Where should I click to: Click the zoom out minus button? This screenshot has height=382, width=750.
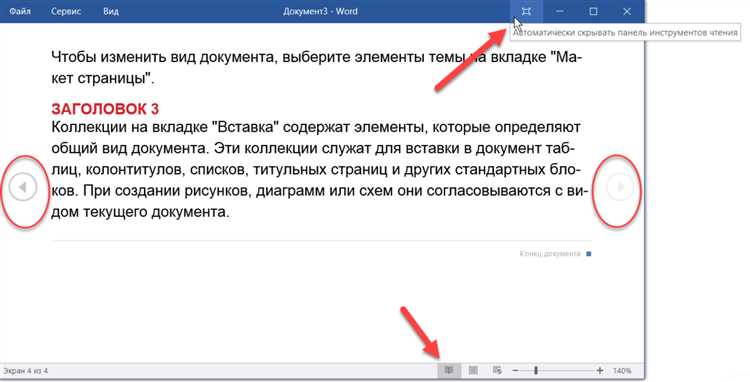[515, 371]
